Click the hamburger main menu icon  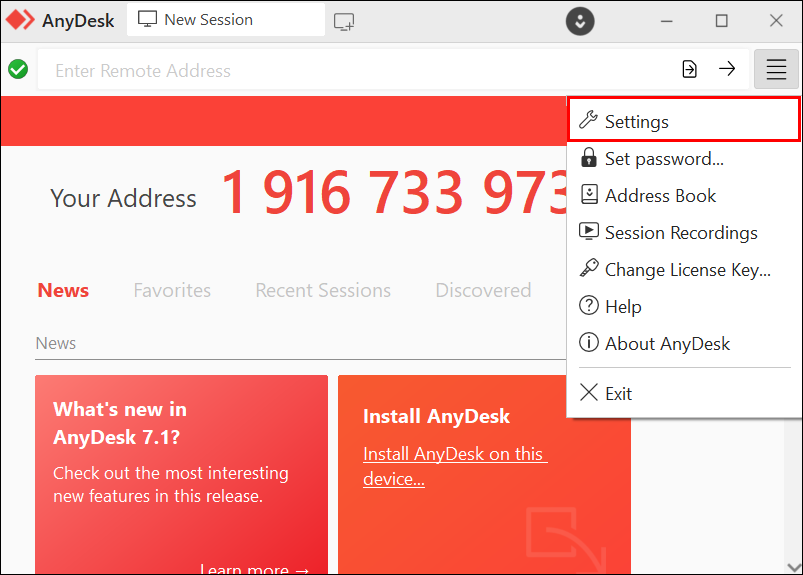pos(776,69)
